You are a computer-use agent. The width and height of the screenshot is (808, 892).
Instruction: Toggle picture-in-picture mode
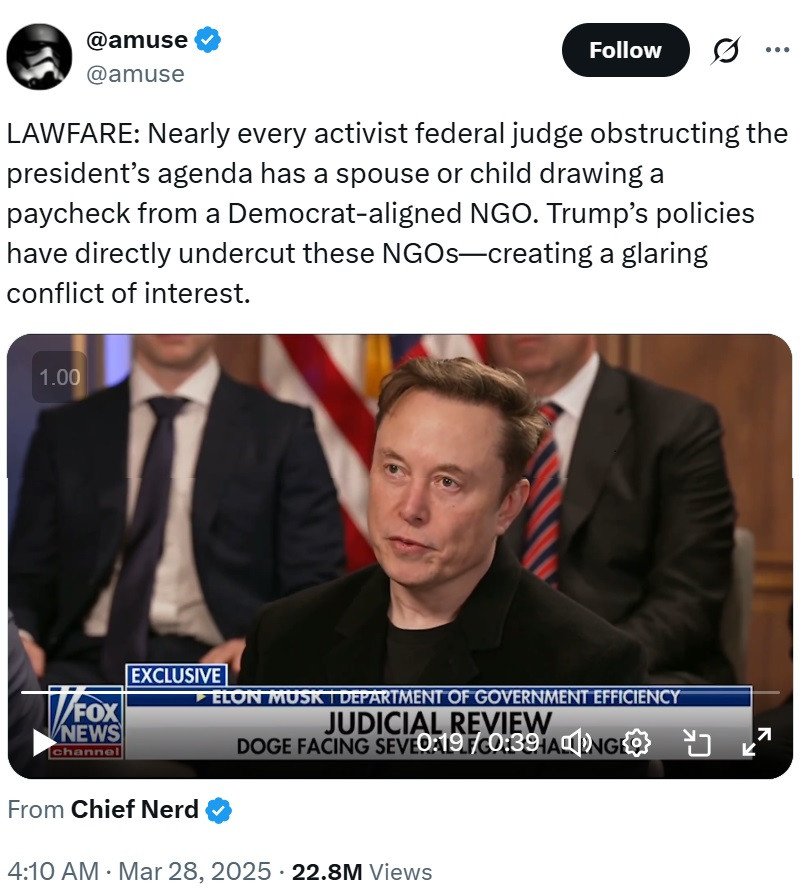pyautogui.click(x=695, y=742)
